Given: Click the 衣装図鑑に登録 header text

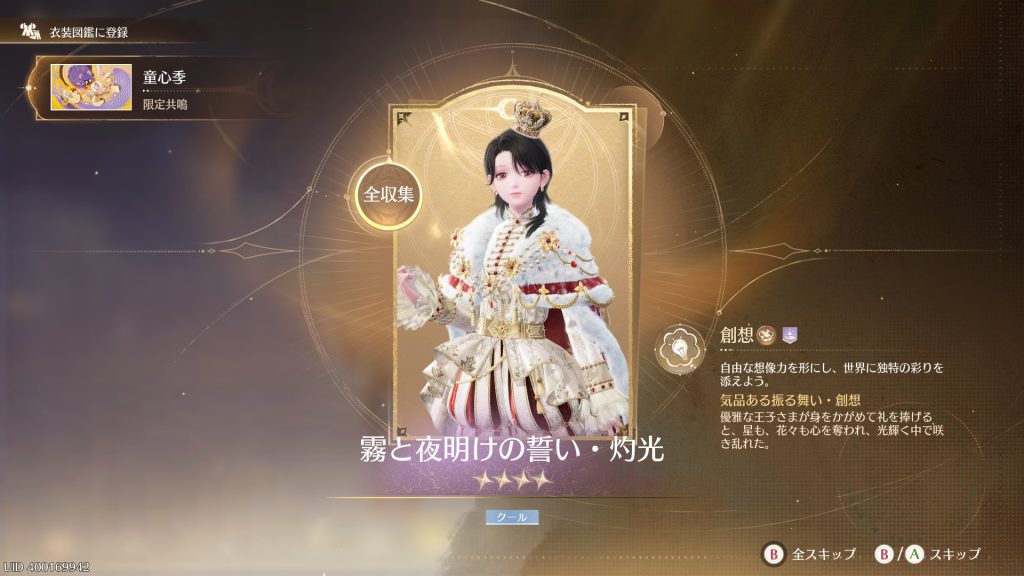Looking at the screenshot, I should [x=89, y=32].
